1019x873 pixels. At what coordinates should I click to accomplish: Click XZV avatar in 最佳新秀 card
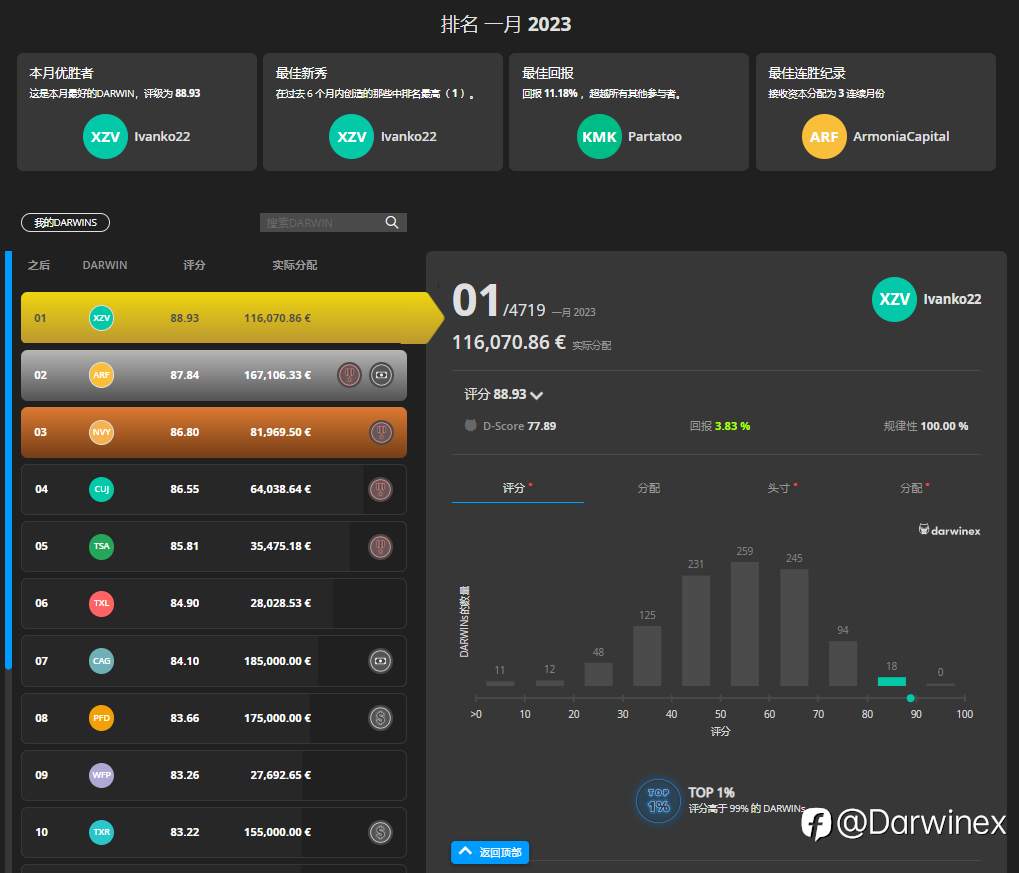click(x=351, y=137)
